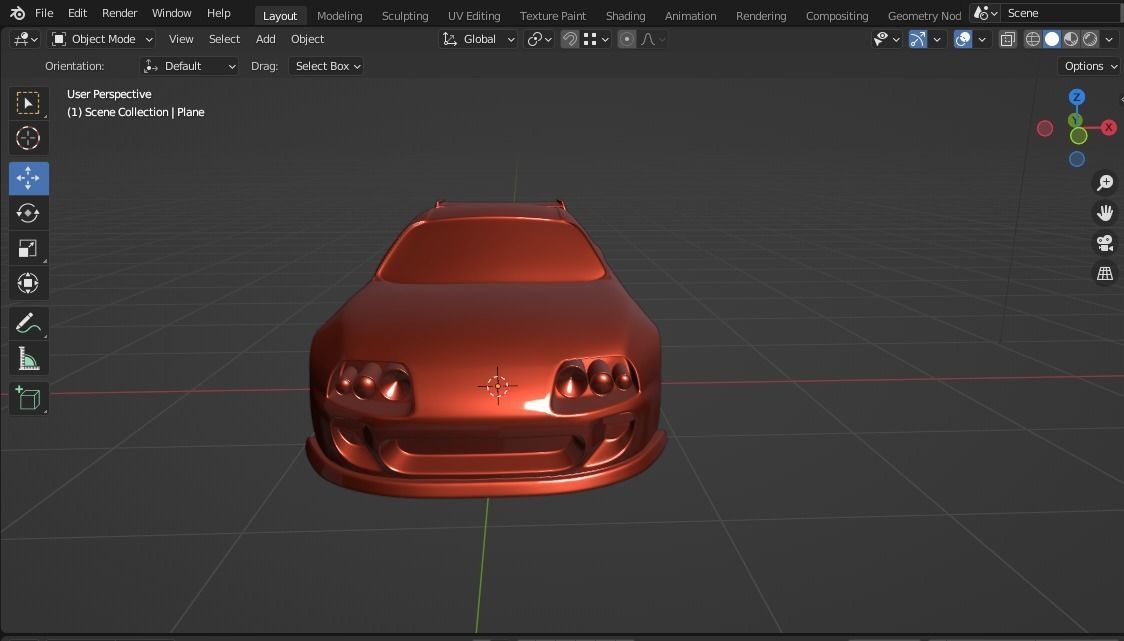Switch to the Modeling workspace tab
1124x641 pixels.
pos(340,16)
